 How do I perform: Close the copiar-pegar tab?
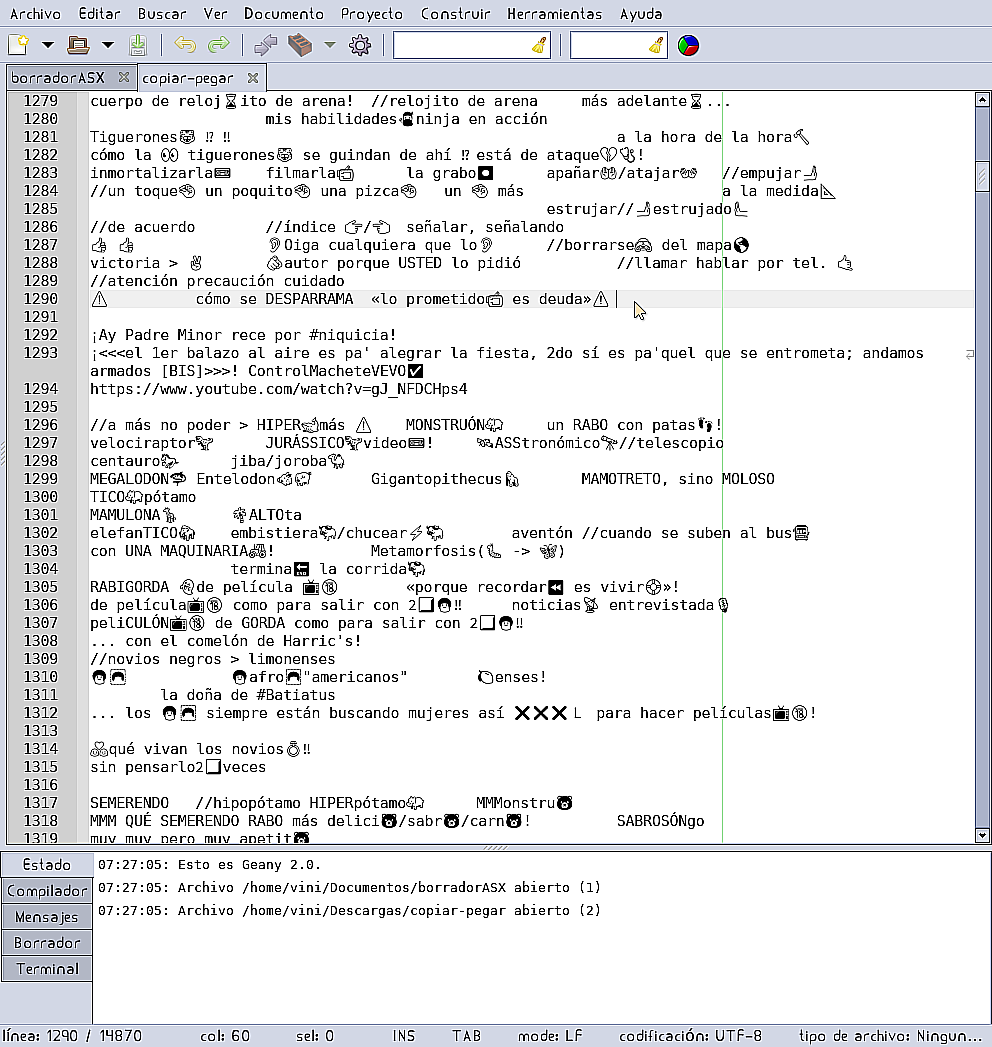point(253,77)
